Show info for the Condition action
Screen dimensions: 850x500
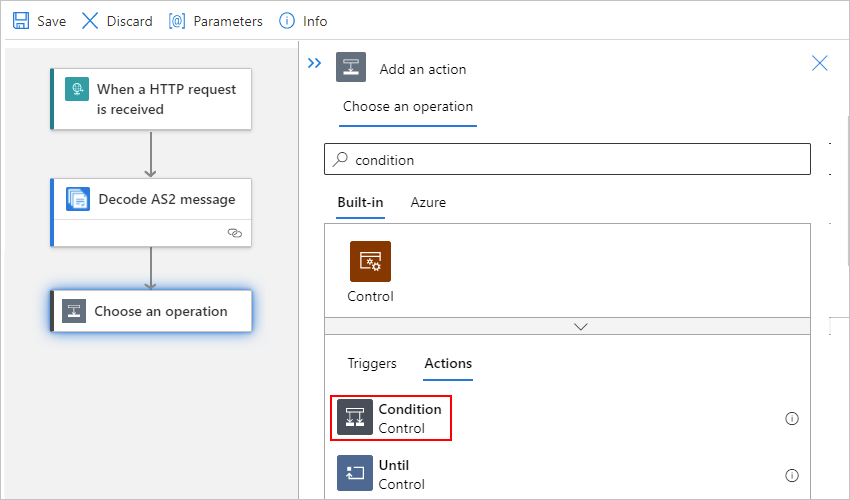click(x=792, y=419)
